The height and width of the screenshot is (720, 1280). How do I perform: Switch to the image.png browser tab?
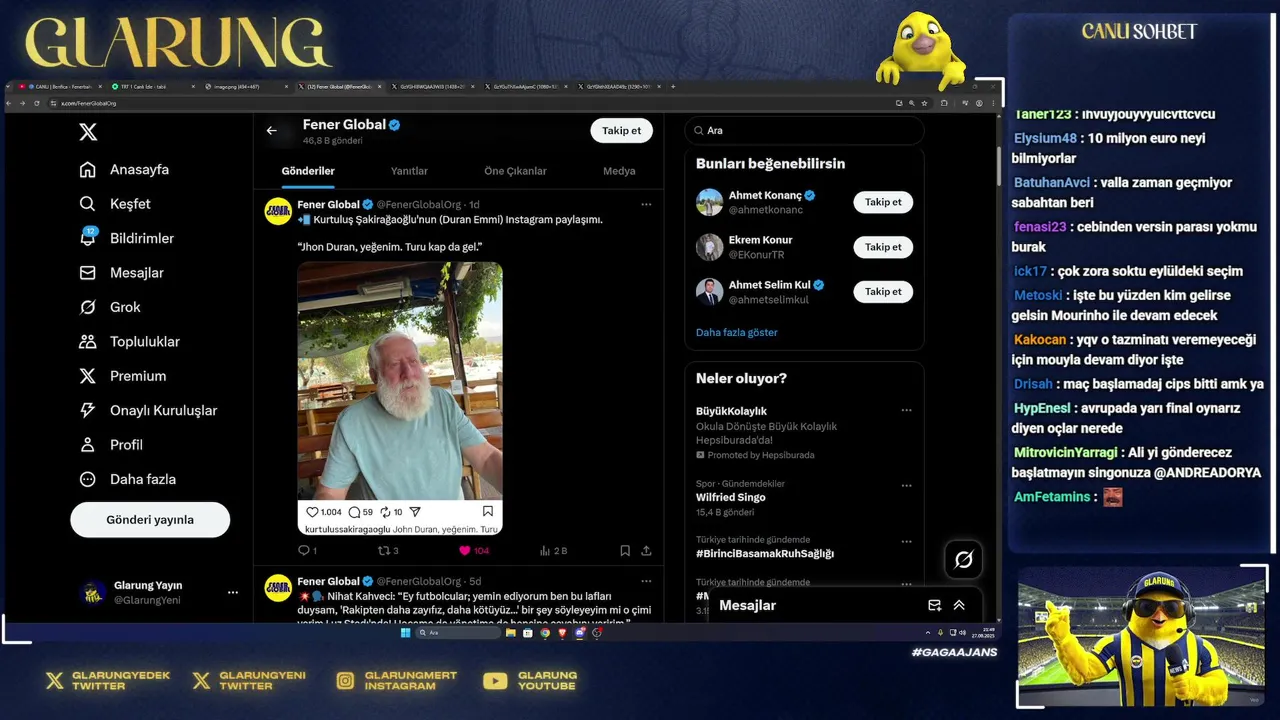click(244, 87)
